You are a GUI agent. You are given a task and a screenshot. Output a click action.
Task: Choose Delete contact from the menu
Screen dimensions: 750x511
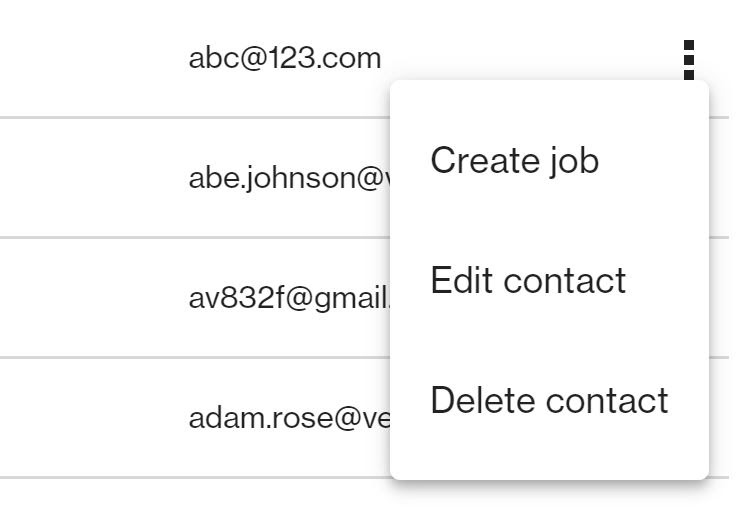click(549, 400)
